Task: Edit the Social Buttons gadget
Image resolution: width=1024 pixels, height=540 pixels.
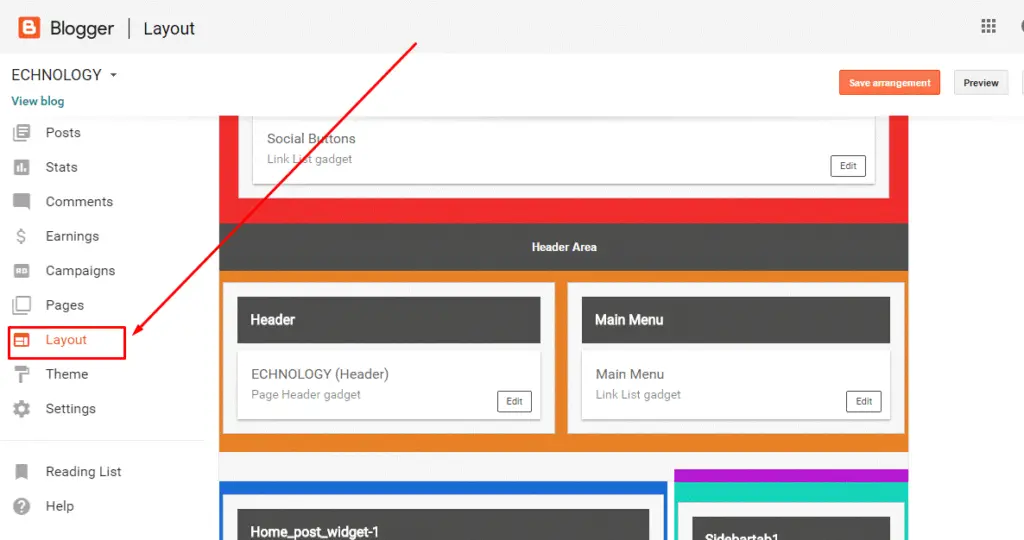Action: pos(848,166)
